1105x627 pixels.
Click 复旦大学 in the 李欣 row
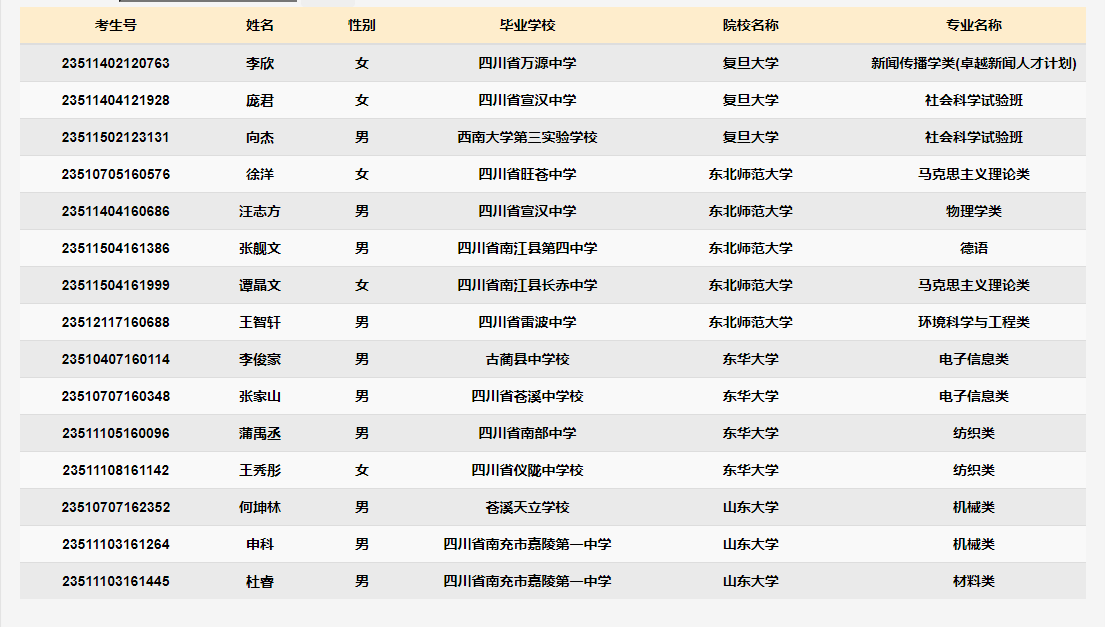[751, 63]
